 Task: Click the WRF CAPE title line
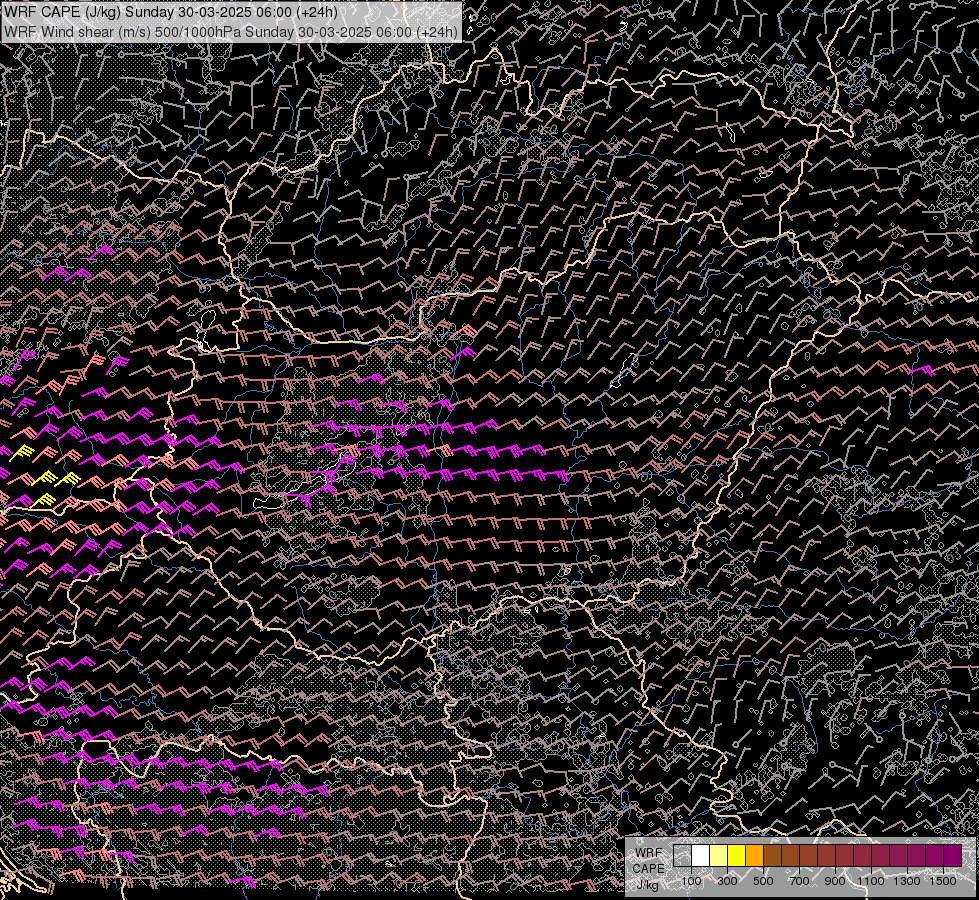(x=170, y=12)
